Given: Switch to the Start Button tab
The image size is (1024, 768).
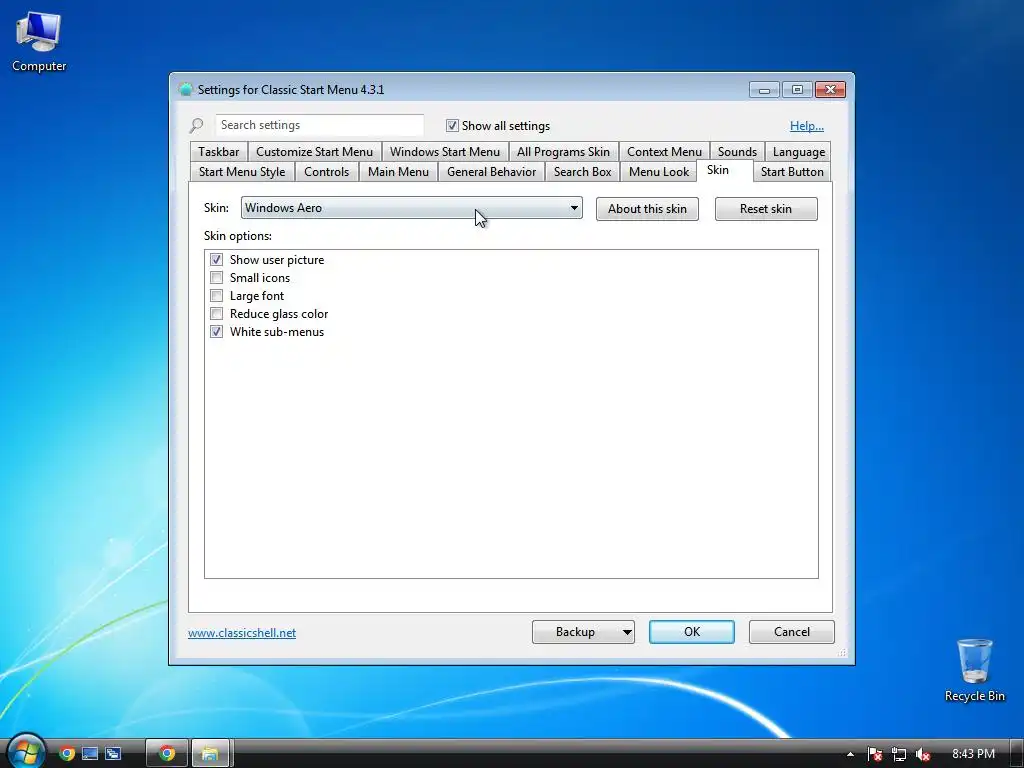Looking at the screenshot, I should 792,172.
